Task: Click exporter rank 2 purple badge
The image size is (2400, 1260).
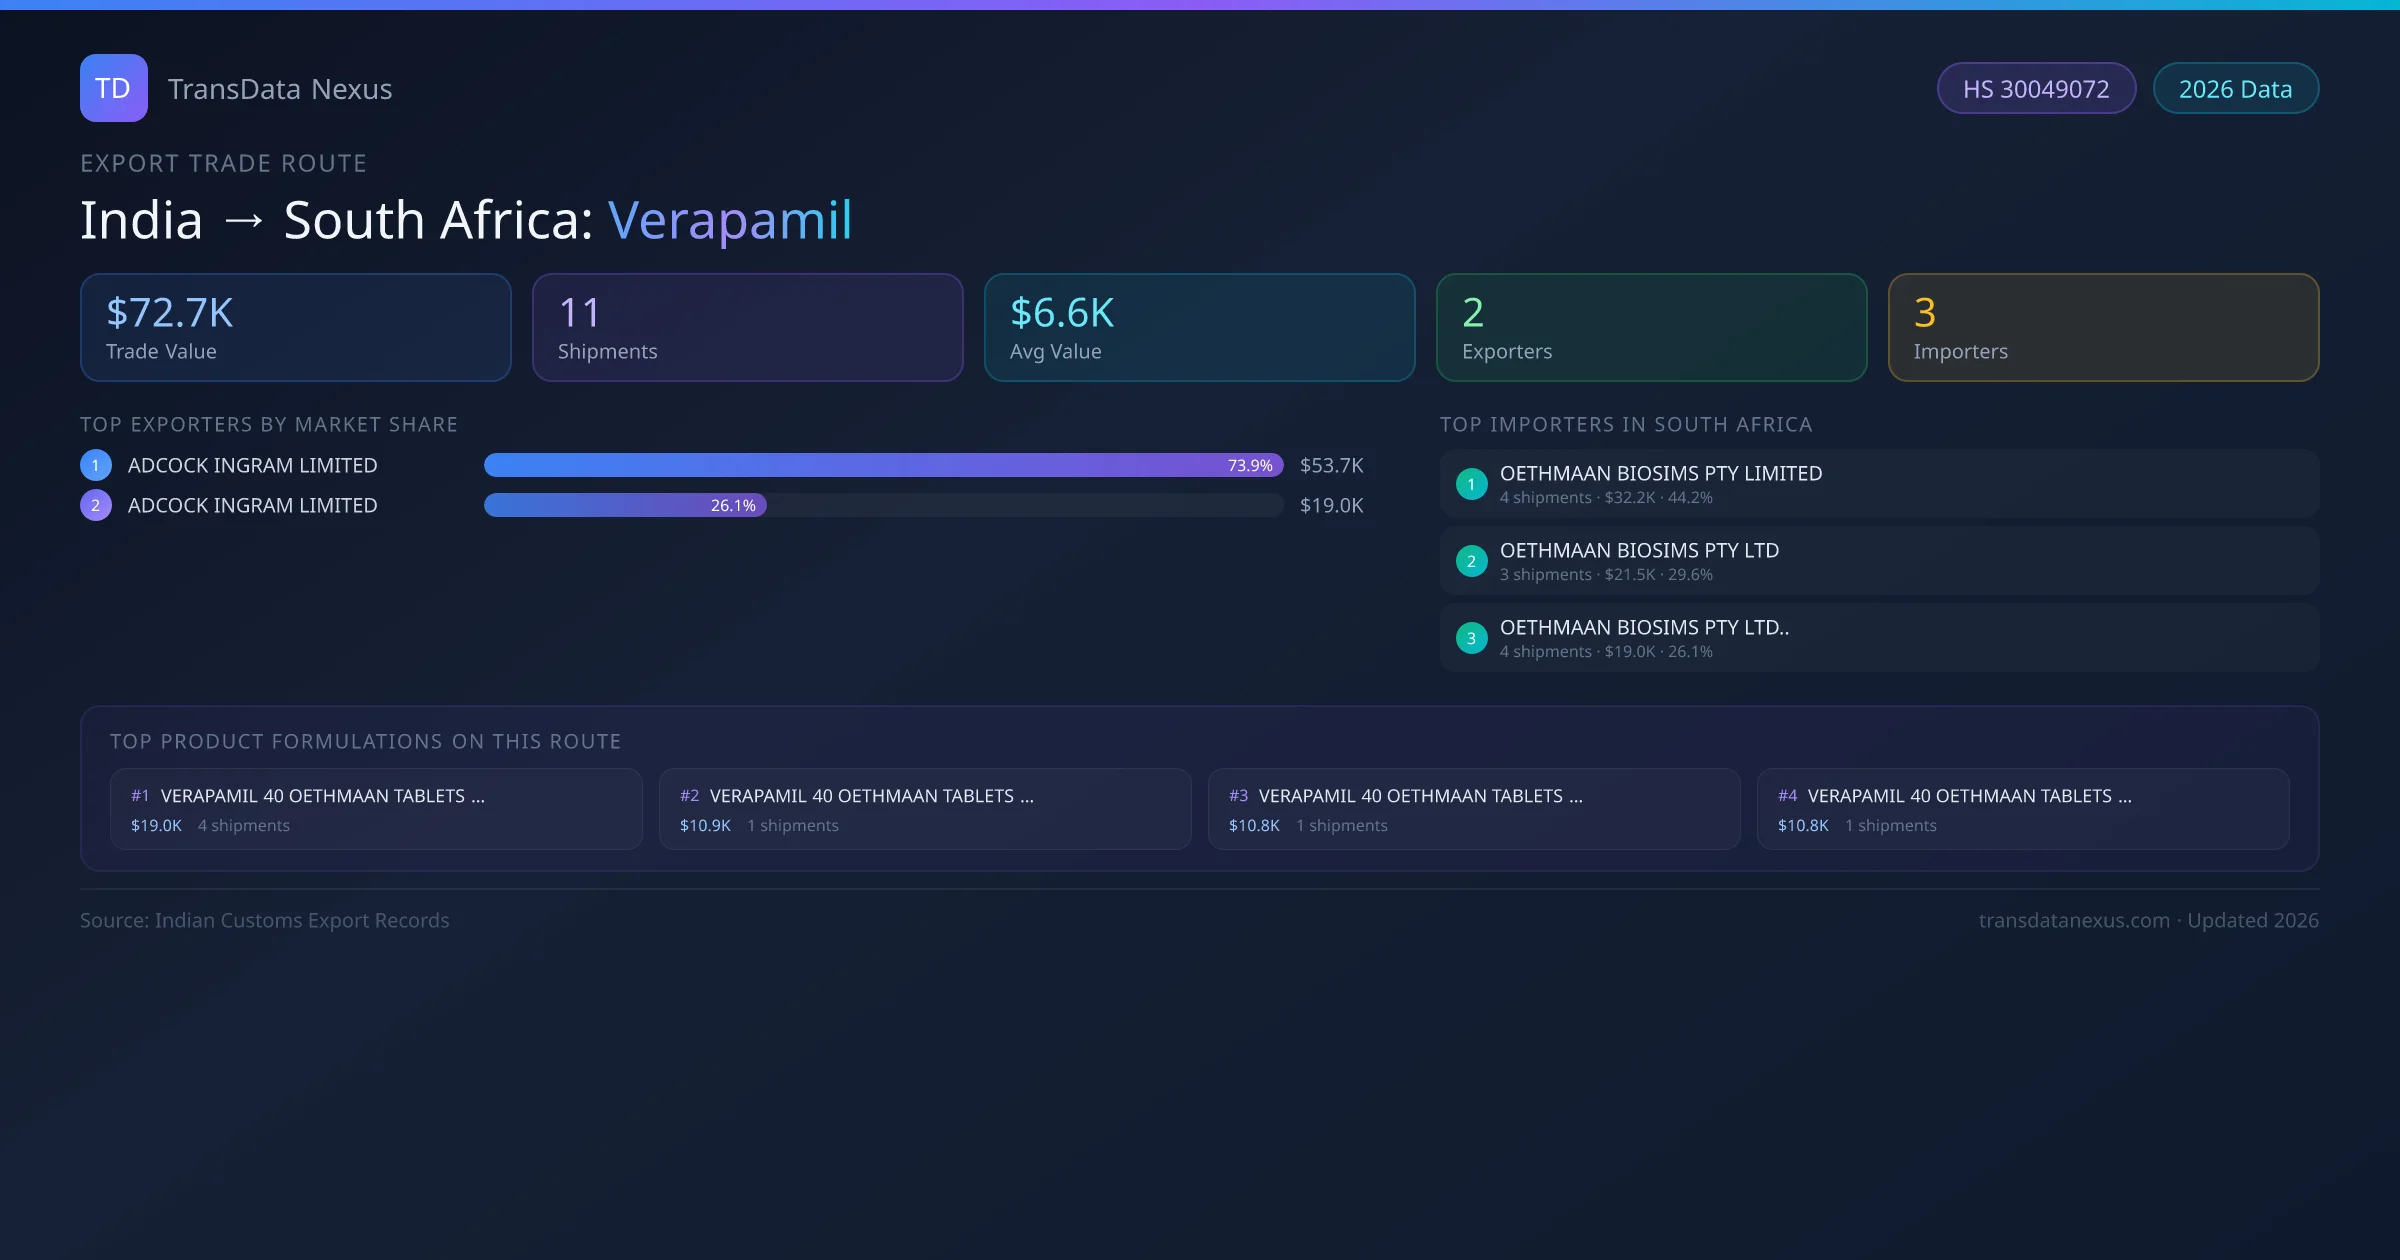Action: pos(96,505)
